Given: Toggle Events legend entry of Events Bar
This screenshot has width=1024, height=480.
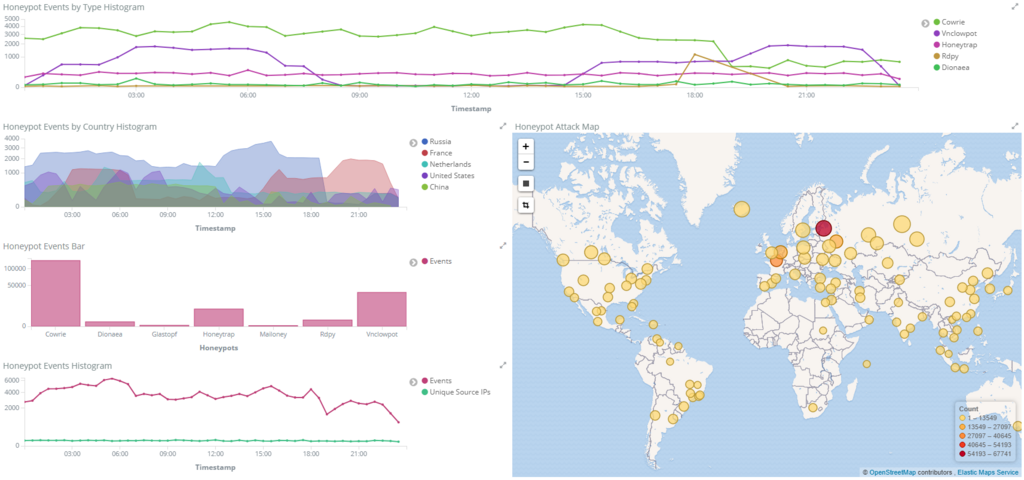Looking at the screenshot, I should tap(437, 261).
